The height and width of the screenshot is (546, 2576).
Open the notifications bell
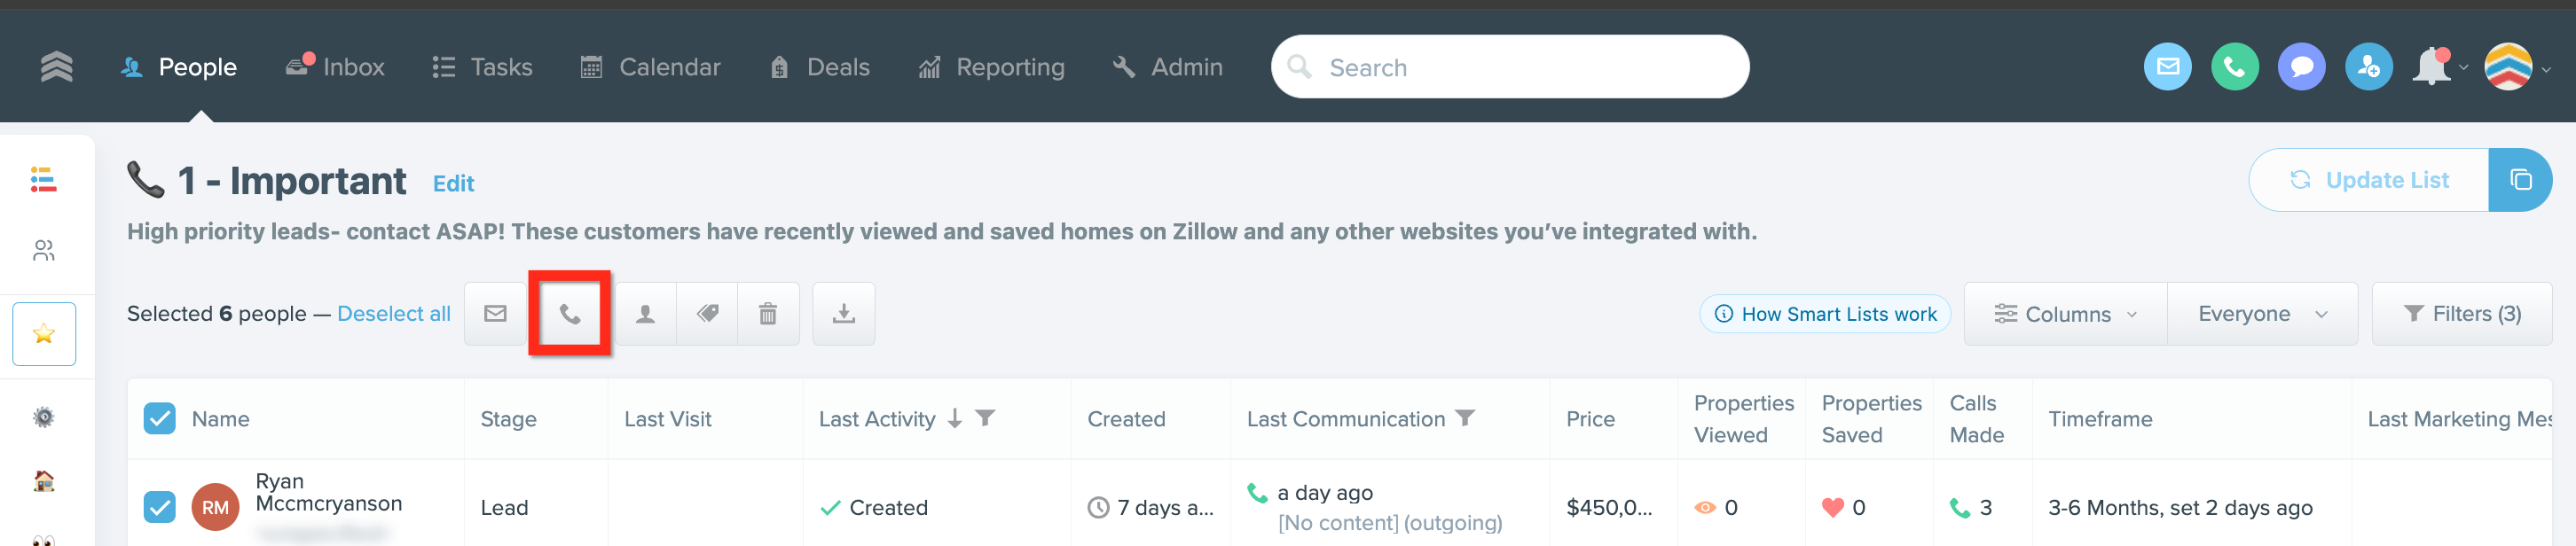click(x=2431, y=67)
